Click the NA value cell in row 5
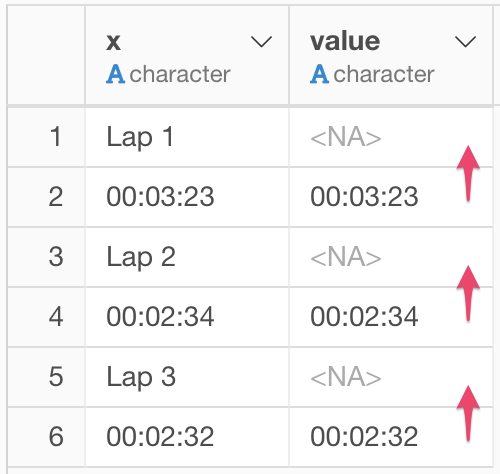 click(391, 377)
